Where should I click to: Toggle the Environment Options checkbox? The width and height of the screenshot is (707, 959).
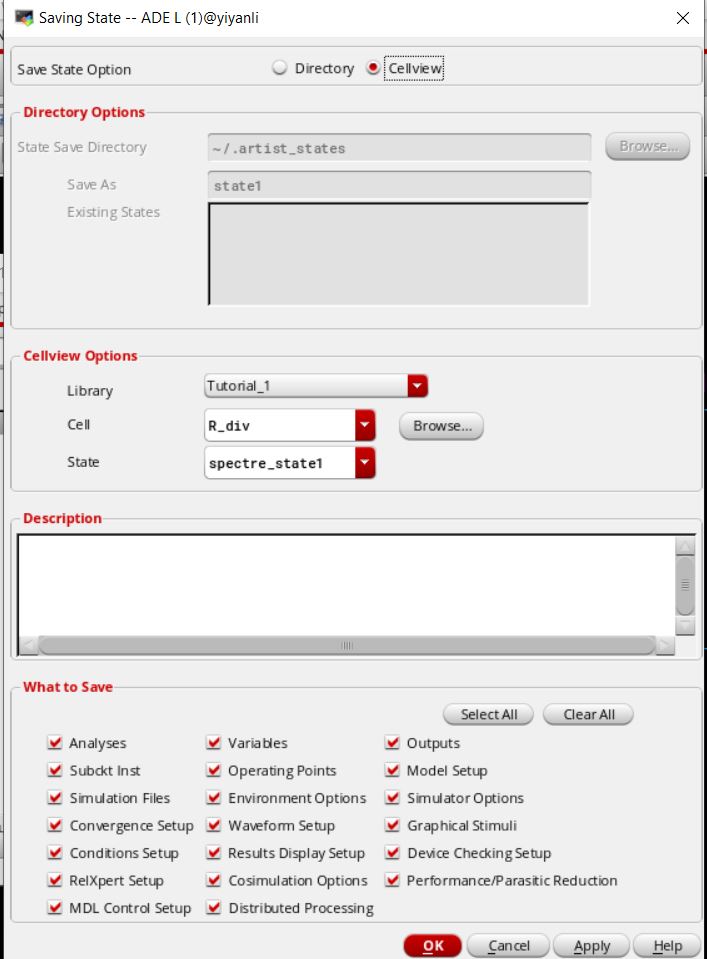[213, 798]
